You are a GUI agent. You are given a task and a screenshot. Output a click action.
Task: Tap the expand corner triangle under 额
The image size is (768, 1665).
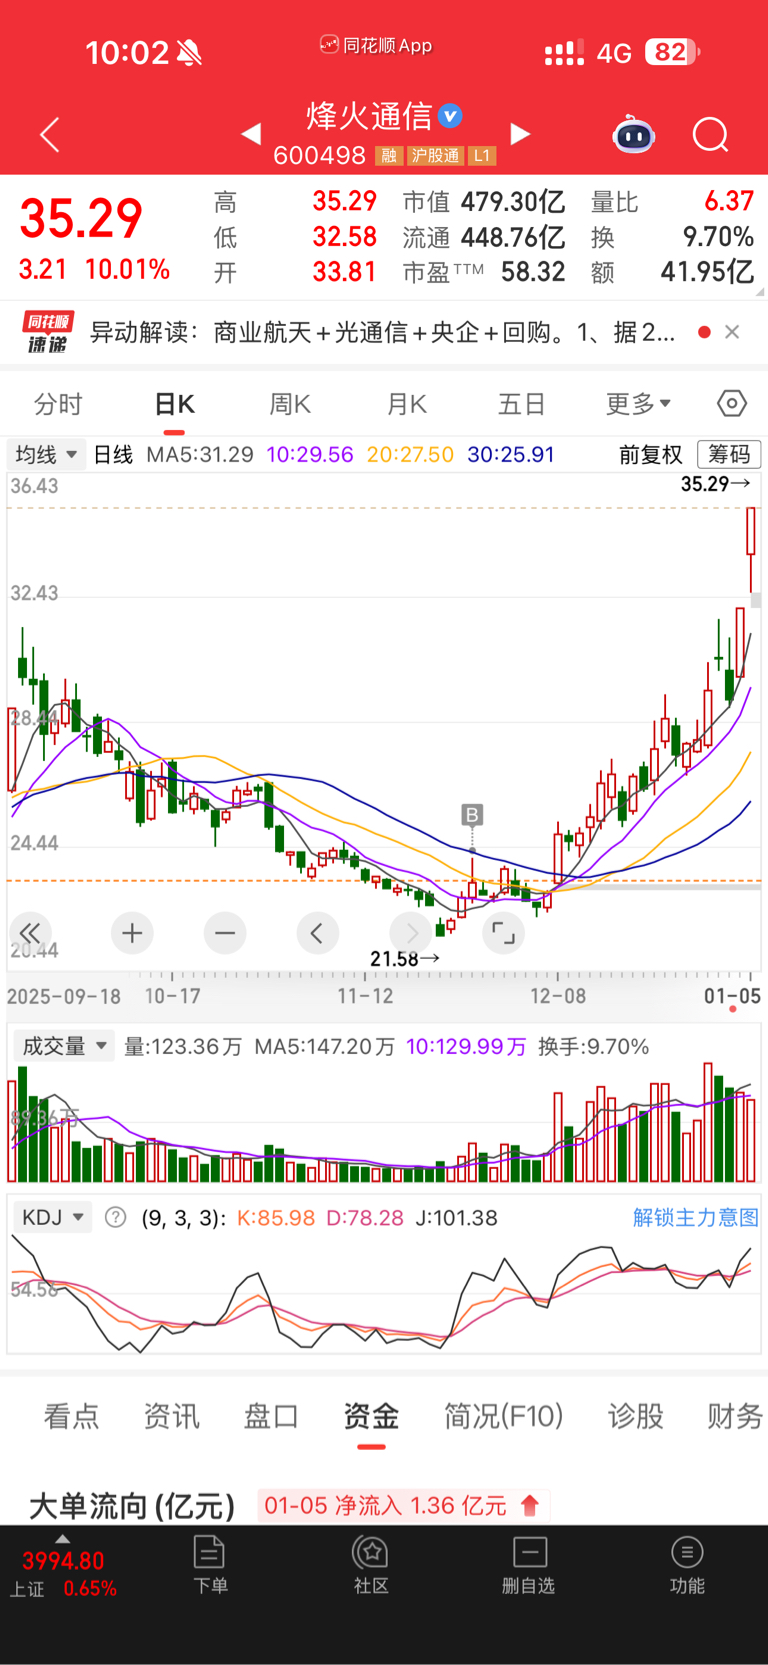click(759, 292)
